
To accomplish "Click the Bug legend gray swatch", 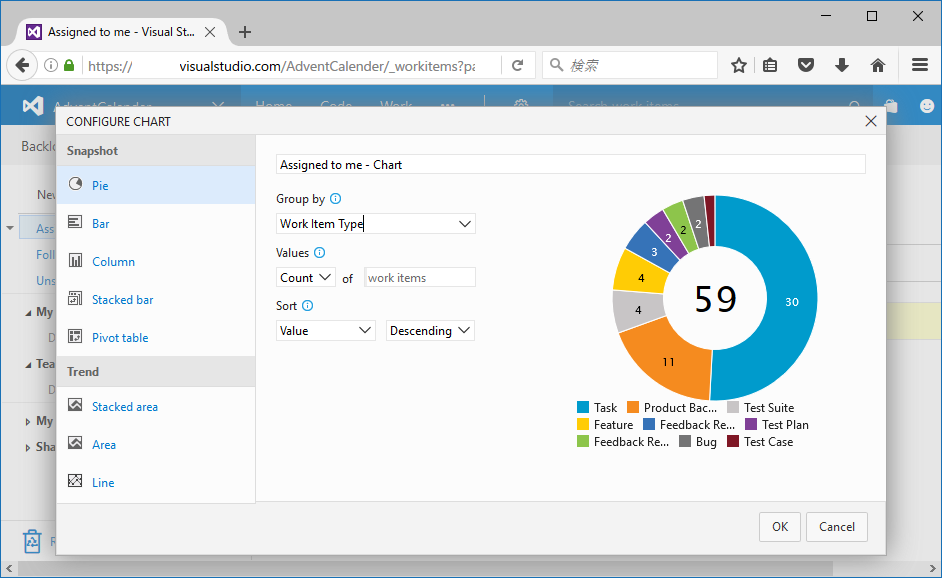I will (x=685, y=442).
